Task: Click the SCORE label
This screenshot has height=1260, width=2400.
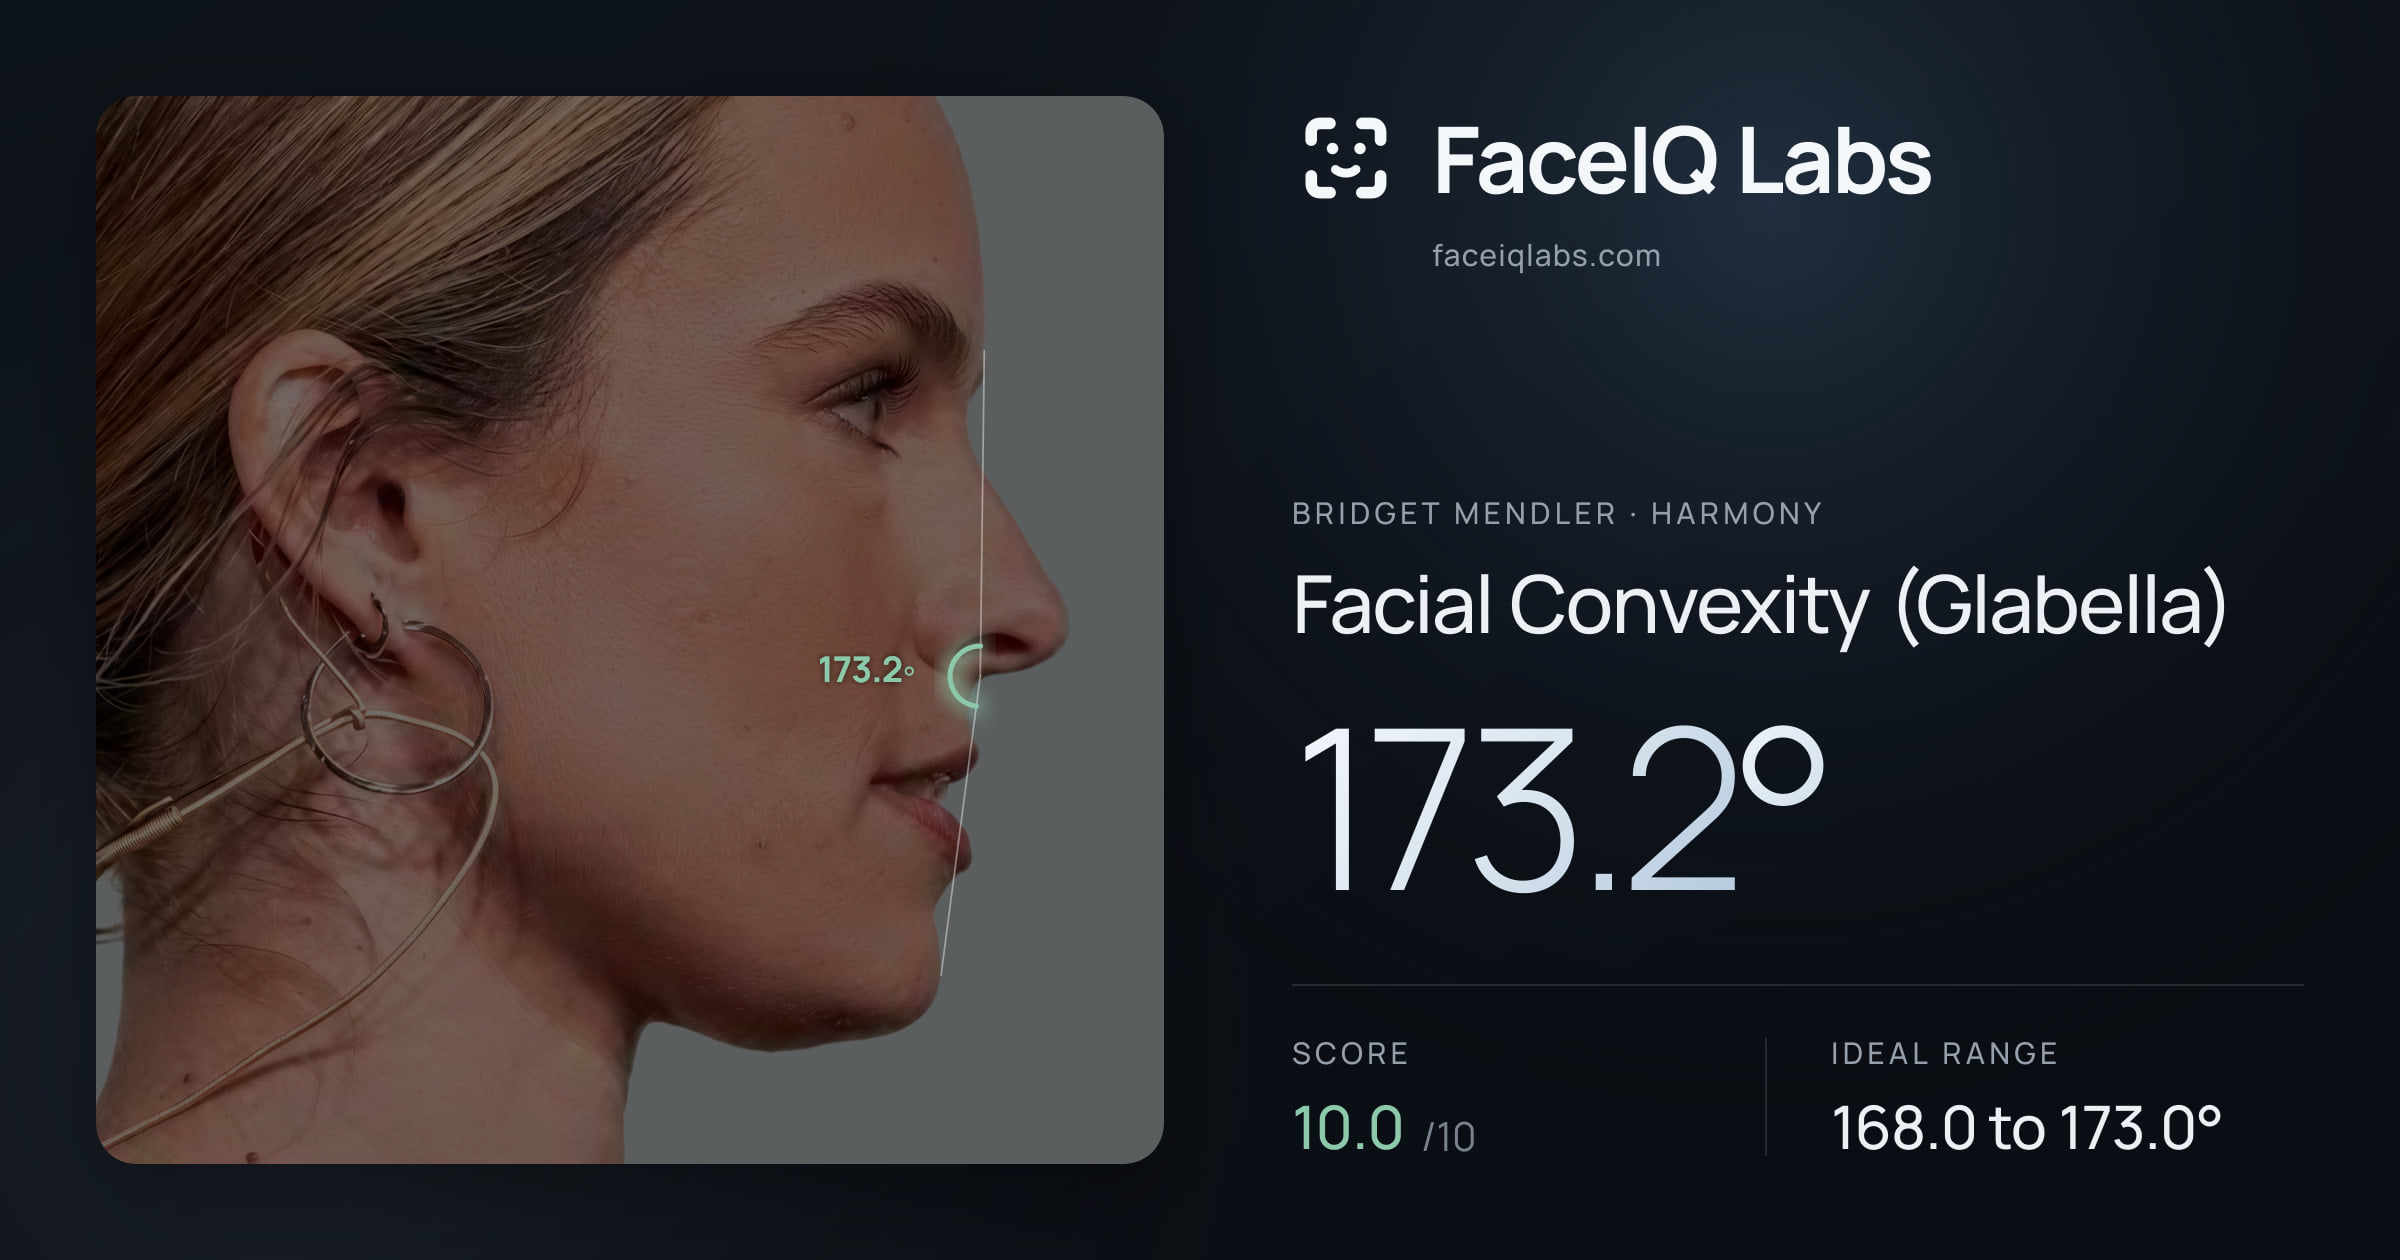Action: point(1350,1053)
